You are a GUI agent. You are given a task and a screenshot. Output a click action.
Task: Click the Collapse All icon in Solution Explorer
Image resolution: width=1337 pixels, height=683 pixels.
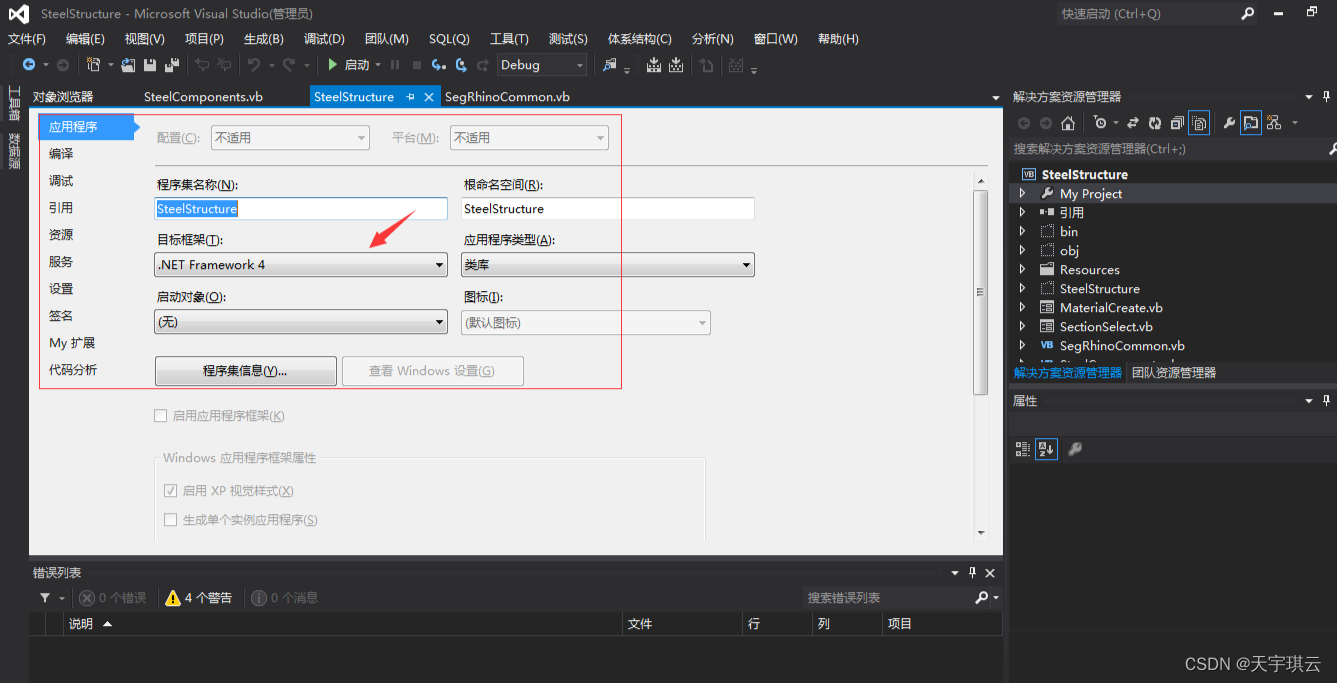click(x=1177, y=123)
